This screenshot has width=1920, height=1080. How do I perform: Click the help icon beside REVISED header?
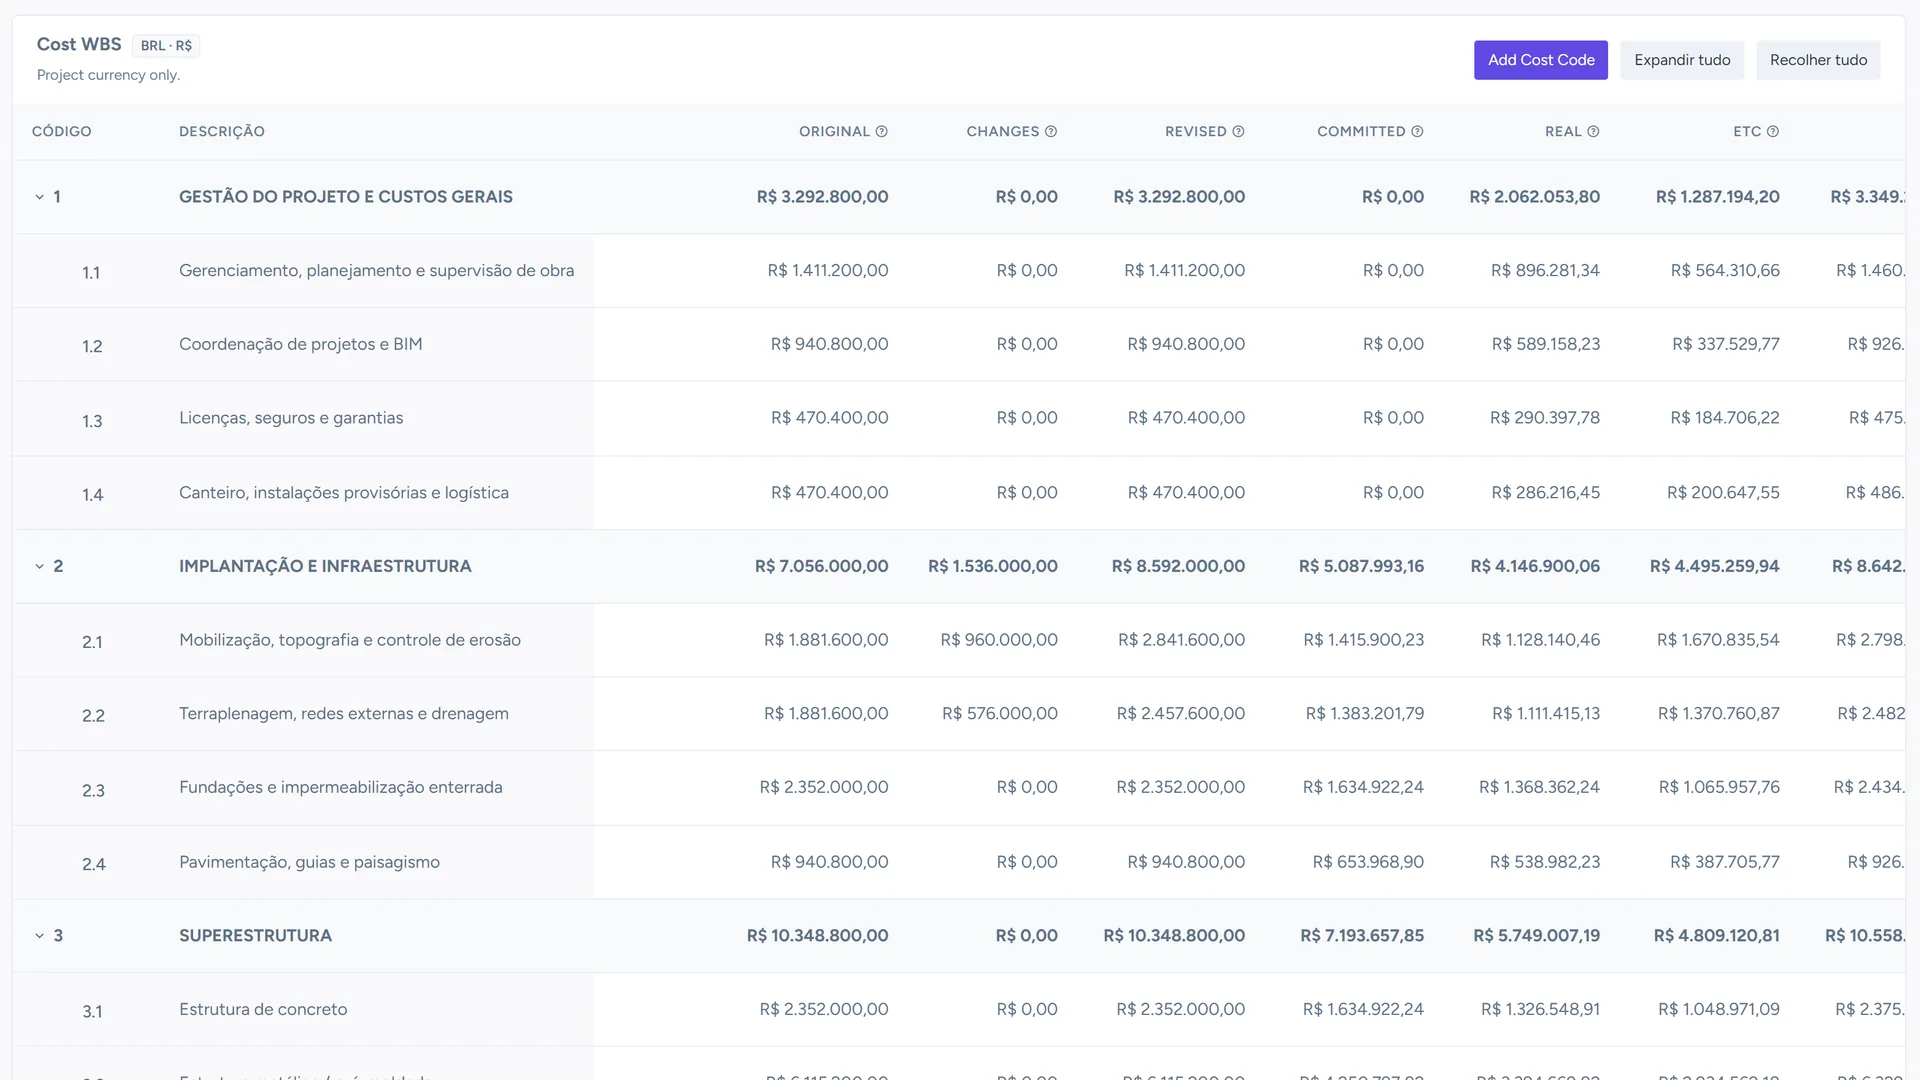pos(1238,131)
